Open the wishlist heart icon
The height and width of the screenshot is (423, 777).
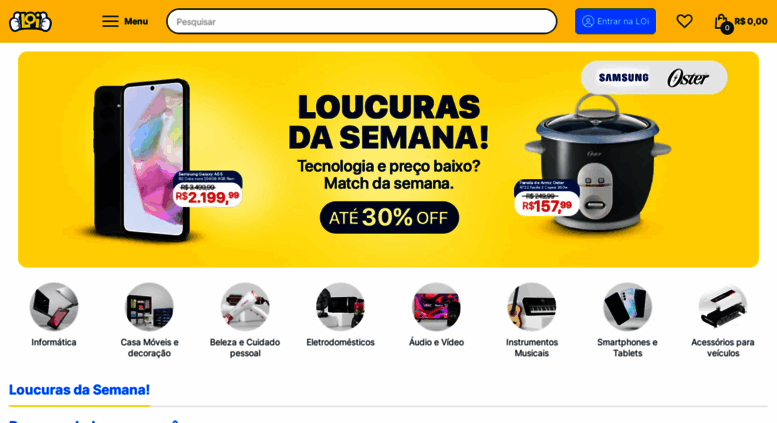pyautogui.click(x=684, y=21)
